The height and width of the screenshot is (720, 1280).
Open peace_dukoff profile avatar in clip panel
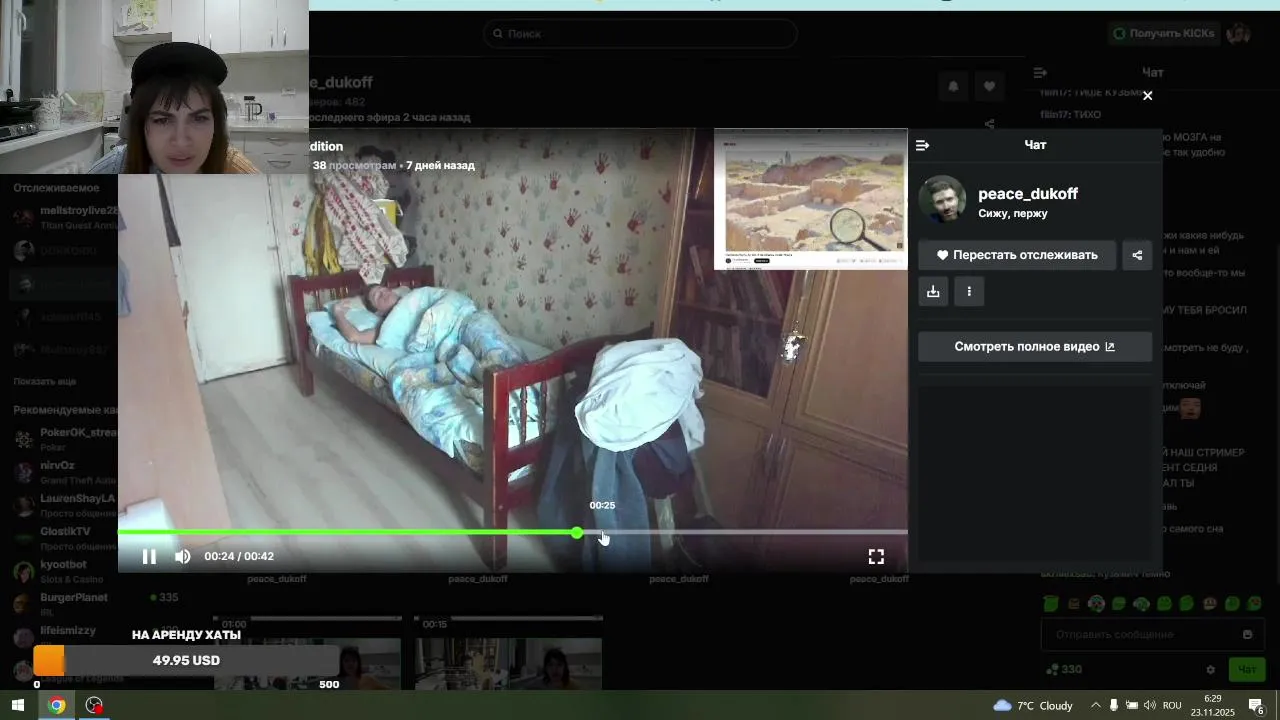[x=942, y=200]
